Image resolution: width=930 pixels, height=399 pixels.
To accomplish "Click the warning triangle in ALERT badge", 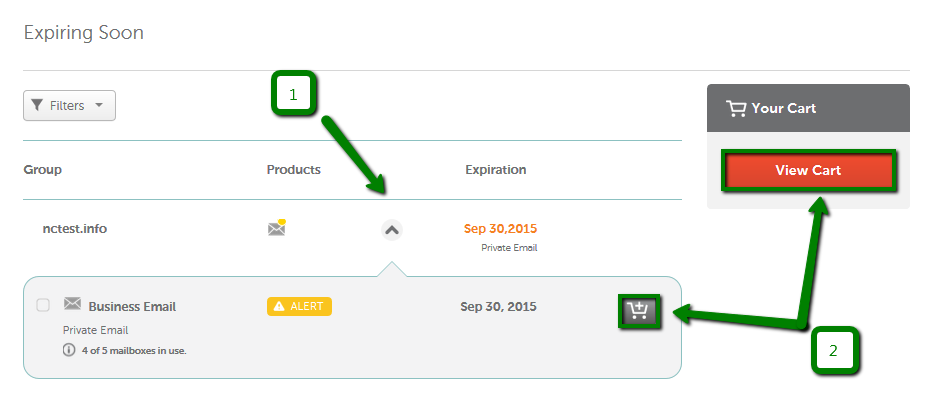I will click(278, 307).
